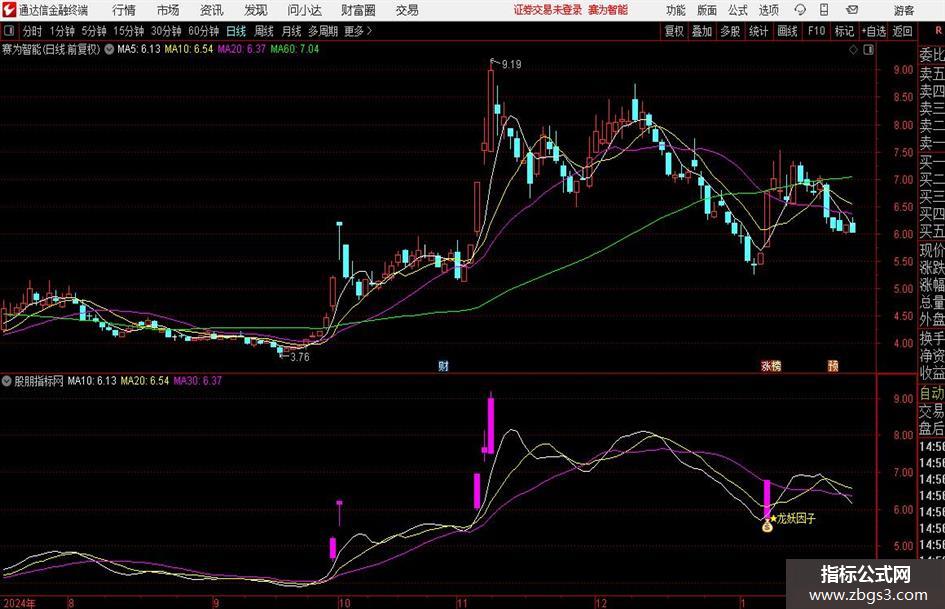Open the 问小达 menu
The width and height of the screenshot is (945, 609).
[304, 10]
